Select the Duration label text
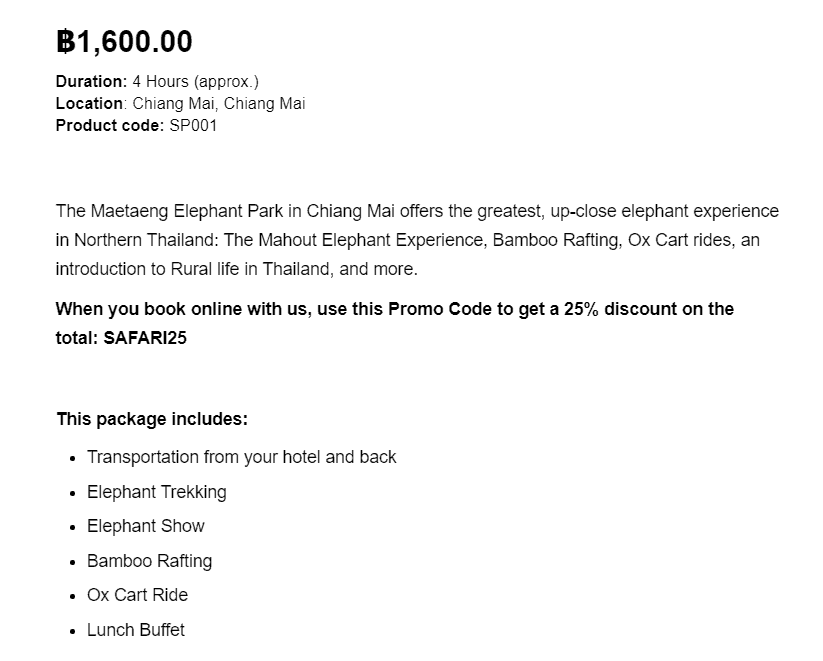The image size is (823, 661). coord(91,81)
